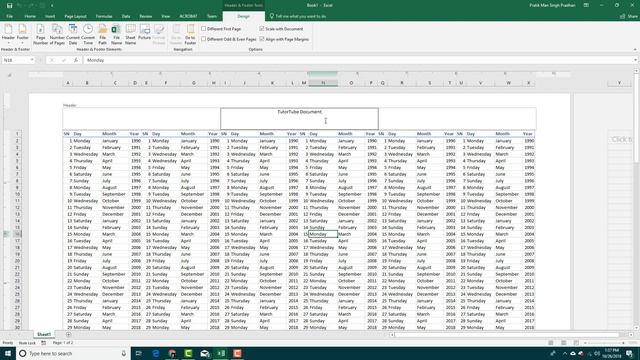
Task: Open the Name Box dropdown arrow
Action: tap(32, 60)
